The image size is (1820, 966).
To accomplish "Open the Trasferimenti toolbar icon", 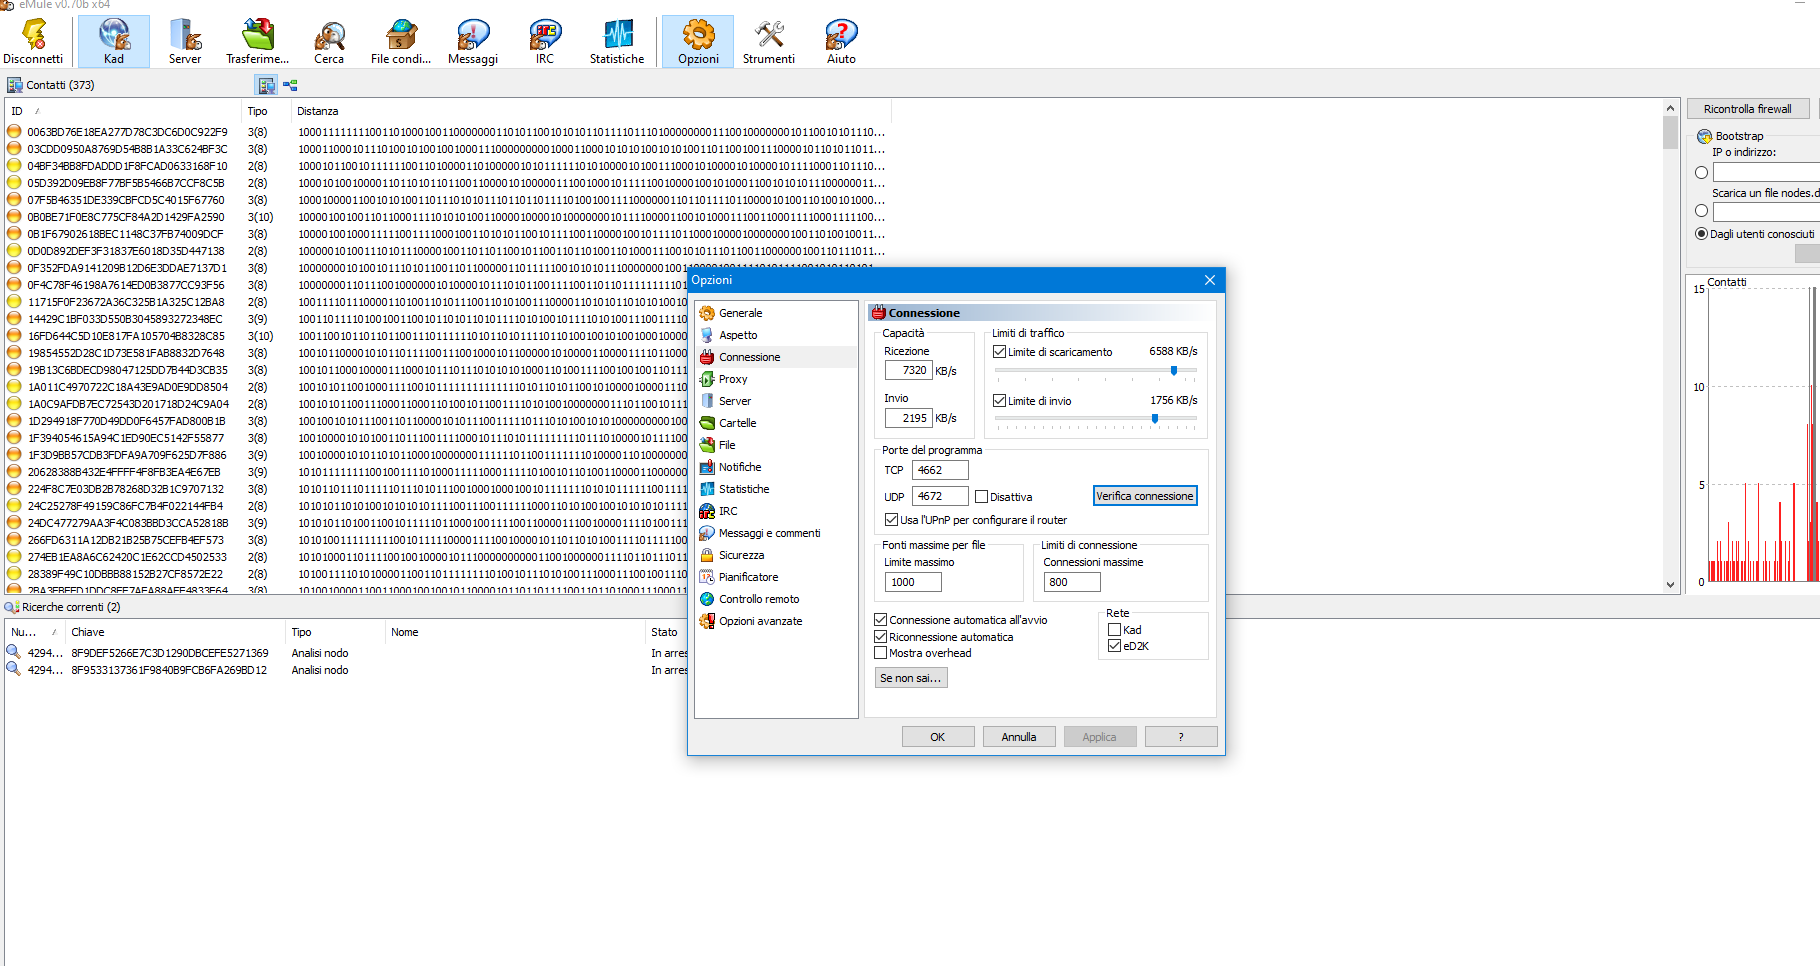I will (x=257, y=42).
